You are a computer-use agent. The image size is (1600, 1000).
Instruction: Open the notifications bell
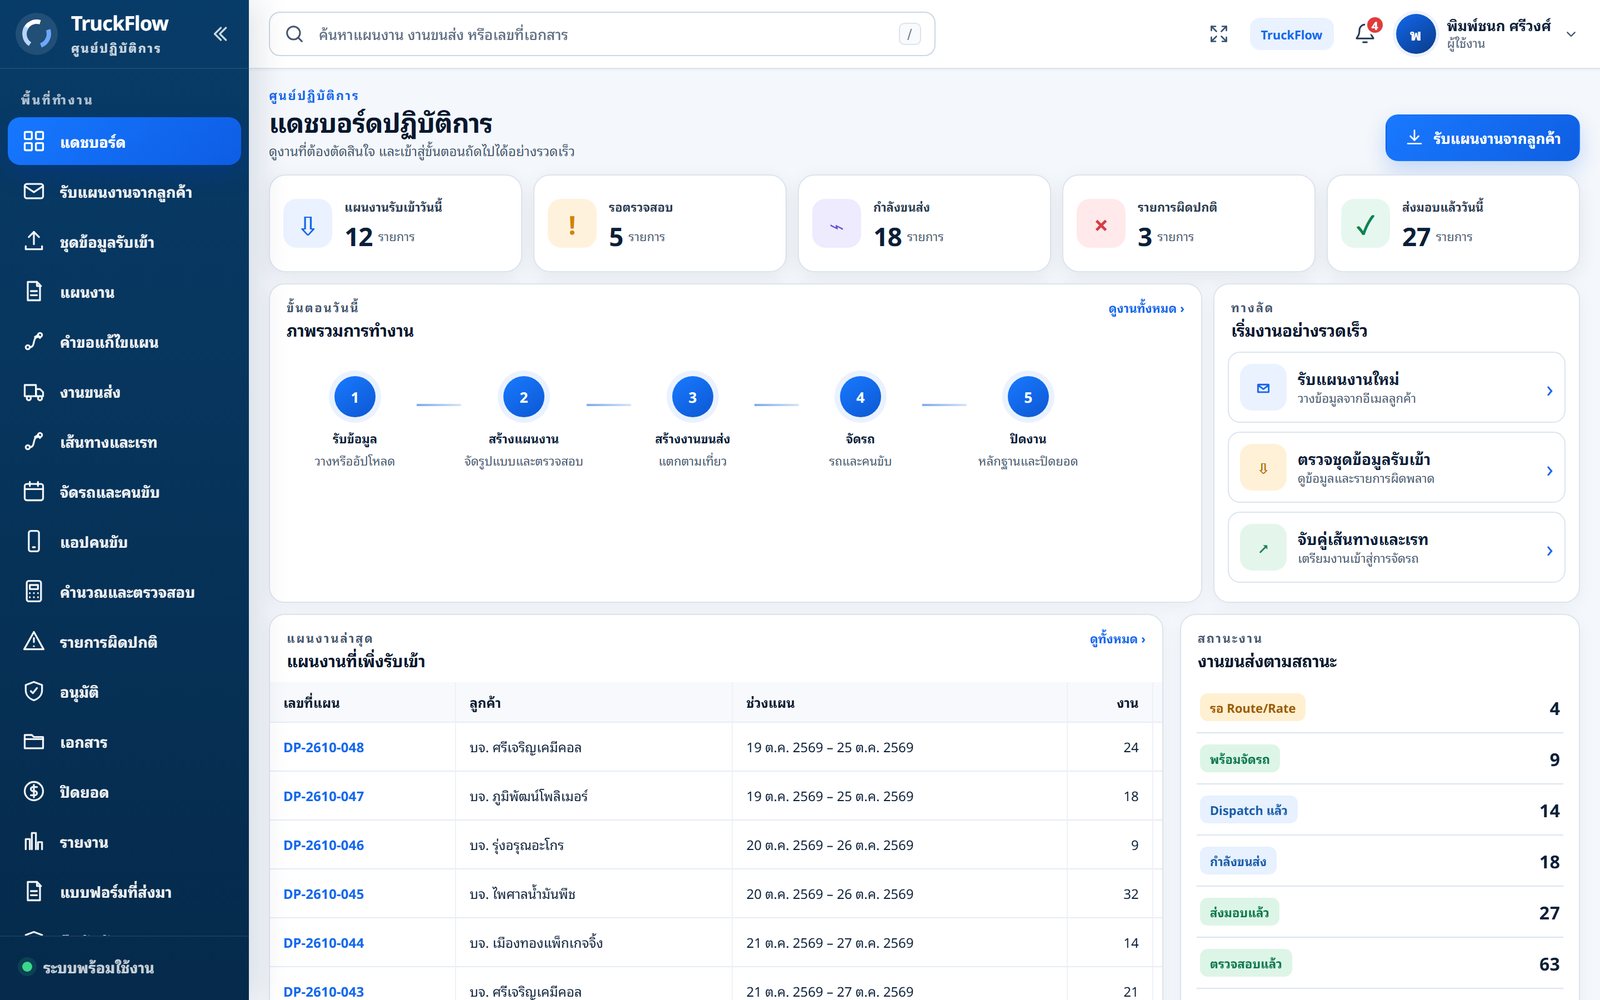click(x=1365, y=34)
